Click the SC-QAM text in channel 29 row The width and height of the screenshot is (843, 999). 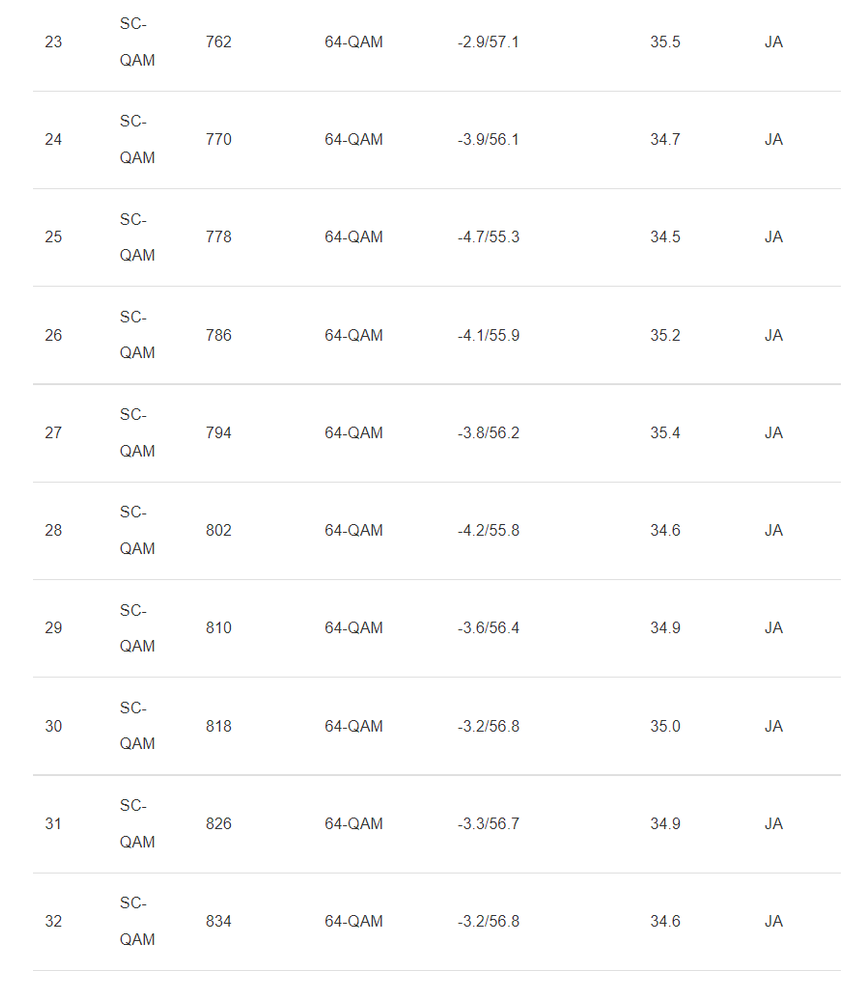[x=137, y=628]
